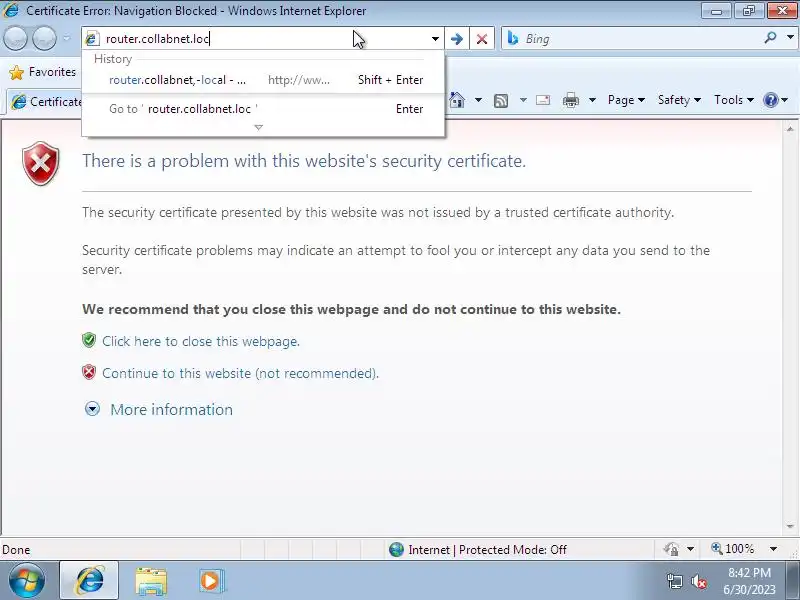Click the Go arrow button

point(457,39)
